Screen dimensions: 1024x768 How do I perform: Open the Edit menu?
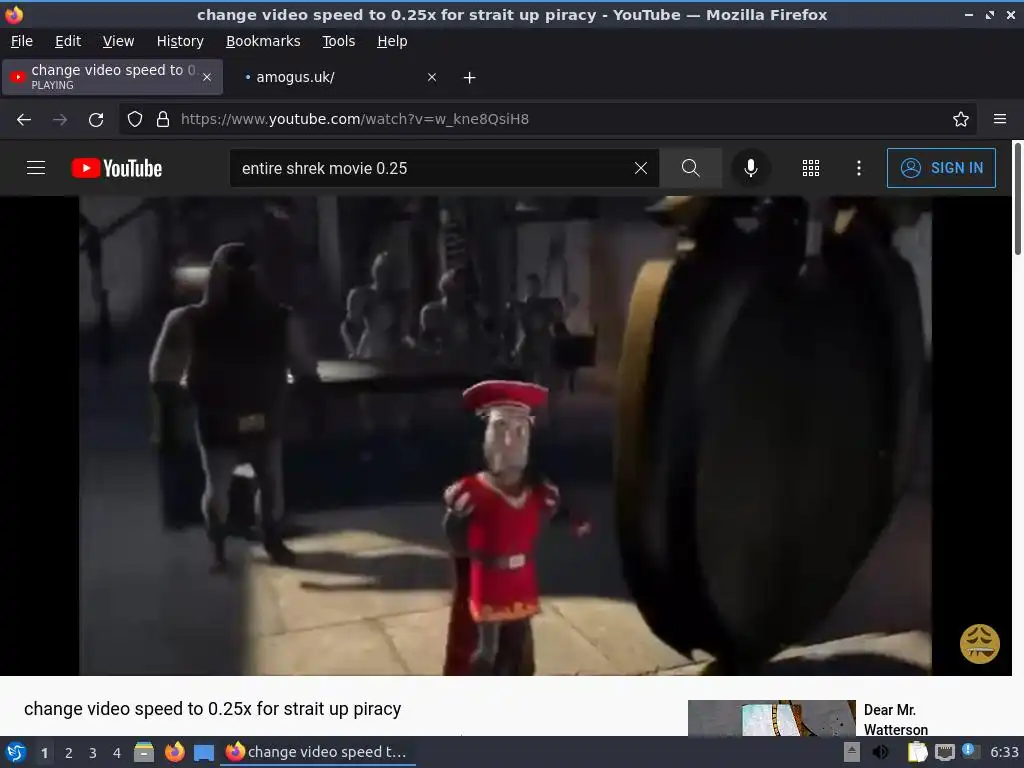click(x=68, y=41)
